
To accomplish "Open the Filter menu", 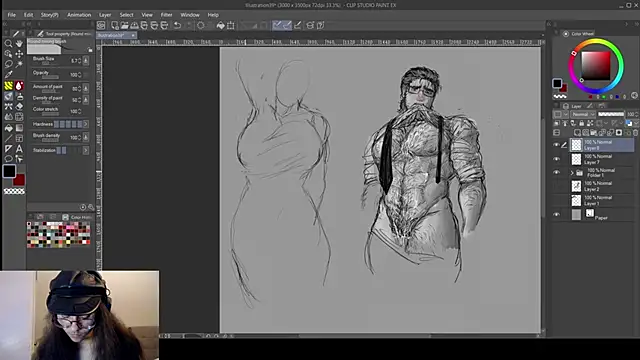I will click(166, 15).
